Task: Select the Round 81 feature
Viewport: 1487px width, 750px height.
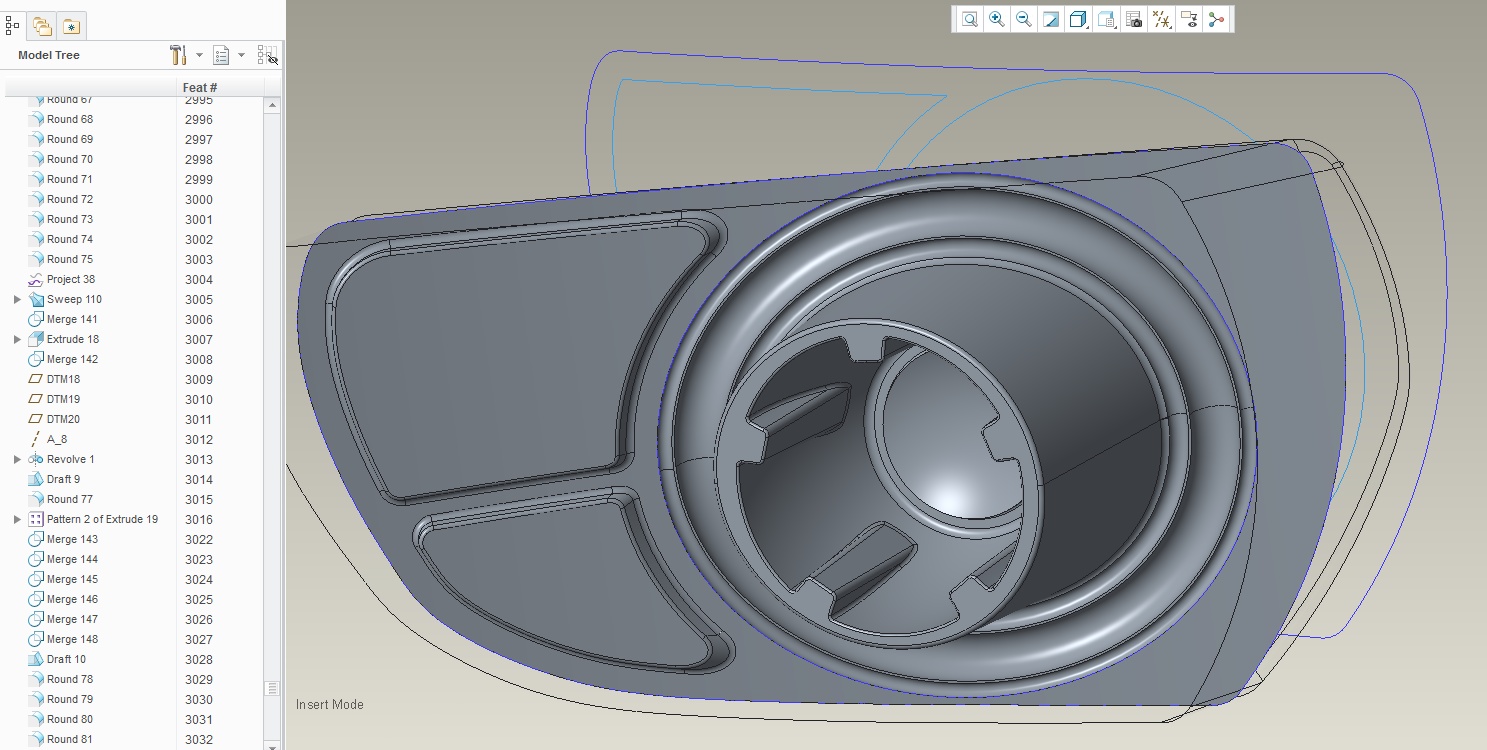Action: (x=70, y=739)
